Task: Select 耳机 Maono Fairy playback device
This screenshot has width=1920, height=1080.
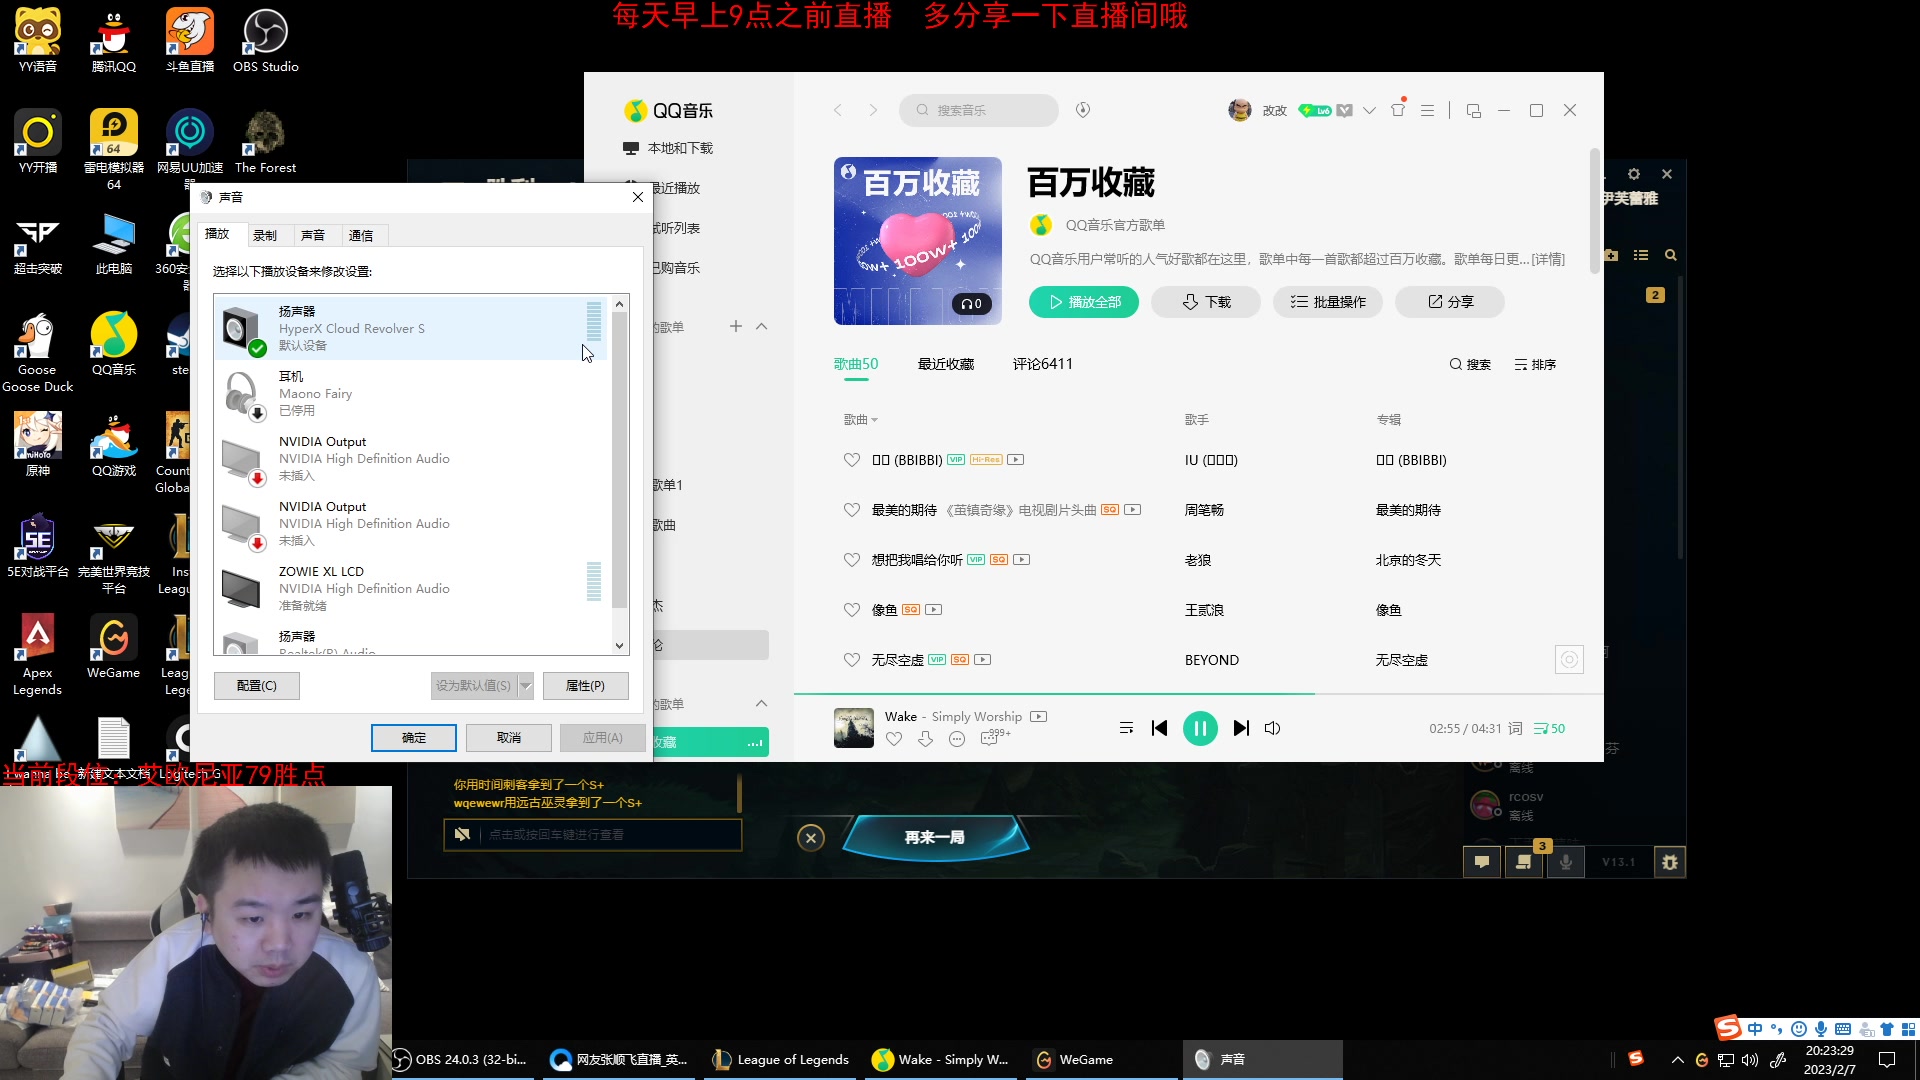Action: click(x=410, y=394)
